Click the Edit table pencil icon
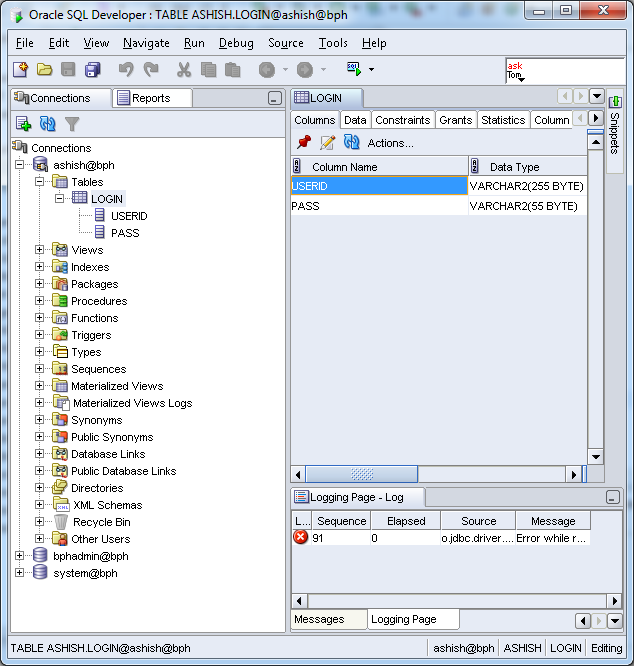Viewport: 634px width, 666px height. pyautogui.click(x=327, y=143)
